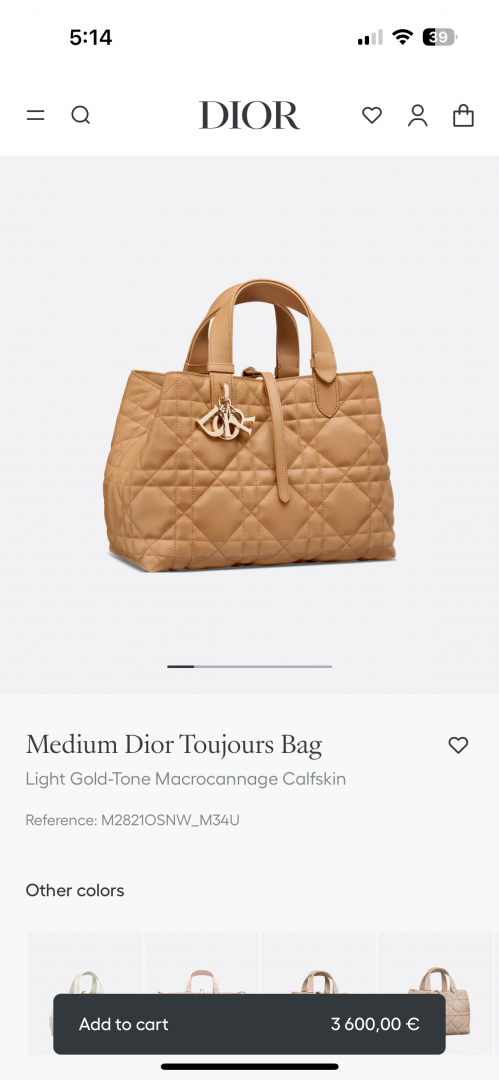Select the beige bag color thumbnail
Screen dimensions: 499x1080
pyautogui.click(x=319, y=993)
